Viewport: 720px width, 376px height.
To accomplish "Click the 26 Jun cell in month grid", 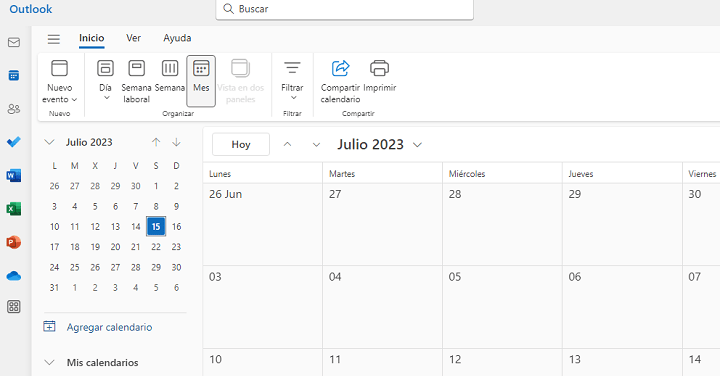I will (263, 224).
